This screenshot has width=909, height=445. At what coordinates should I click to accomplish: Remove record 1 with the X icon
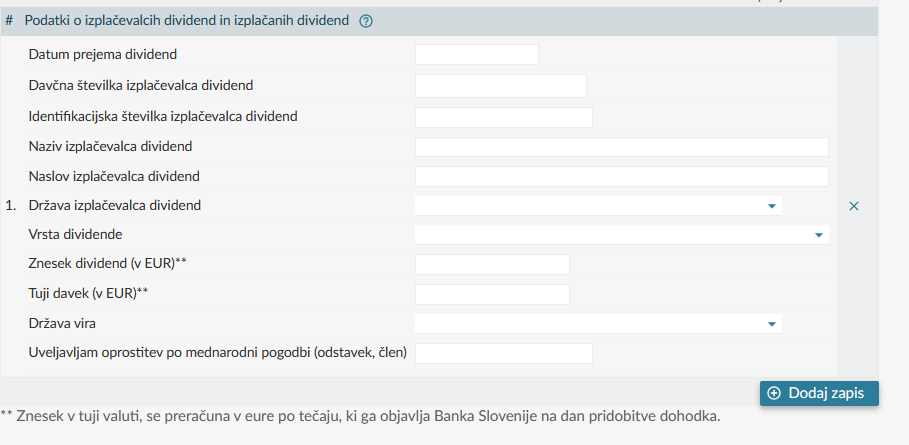[853, 206]
